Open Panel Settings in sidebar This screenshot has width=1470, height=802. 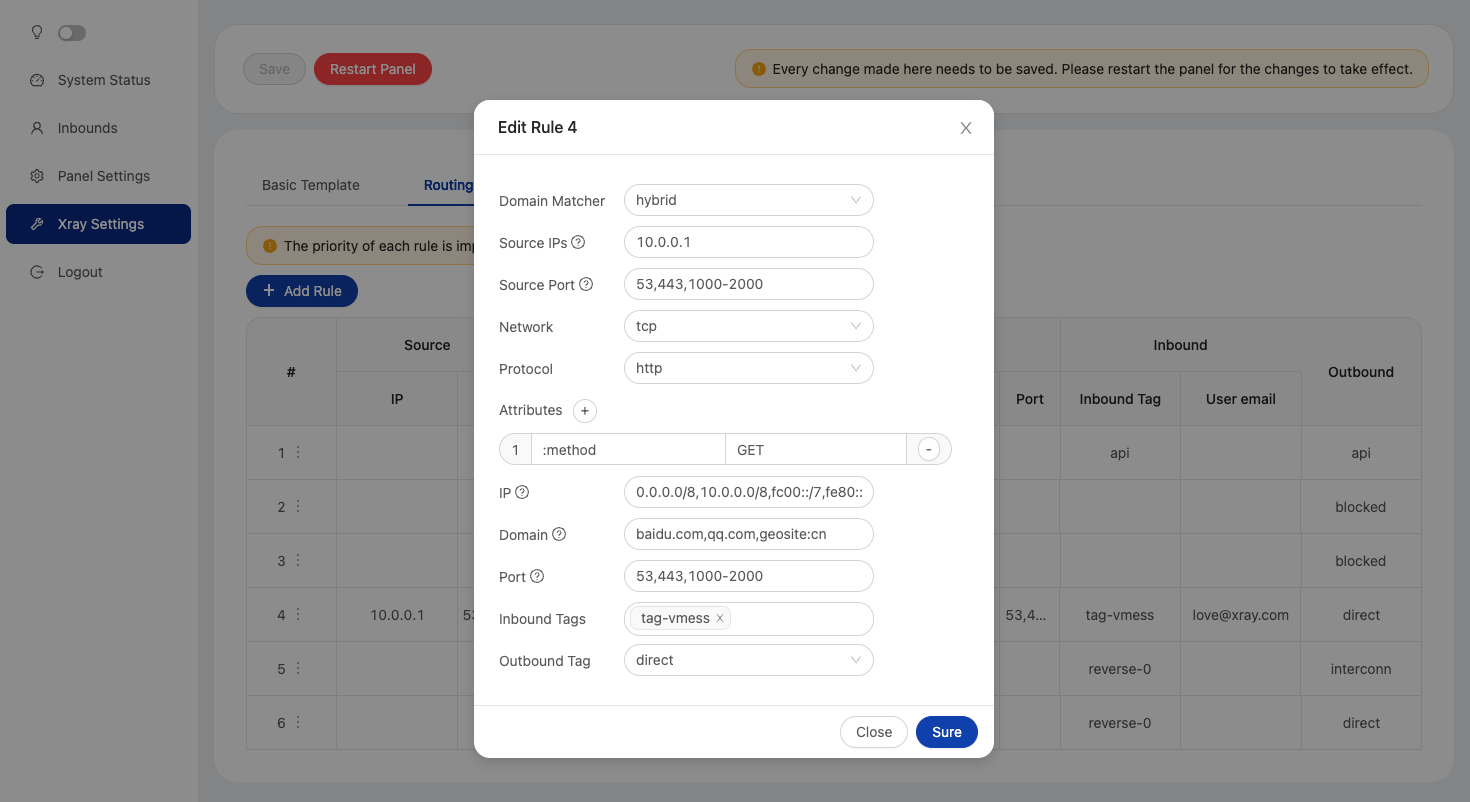pyautogui.click(x=104, y=176)
